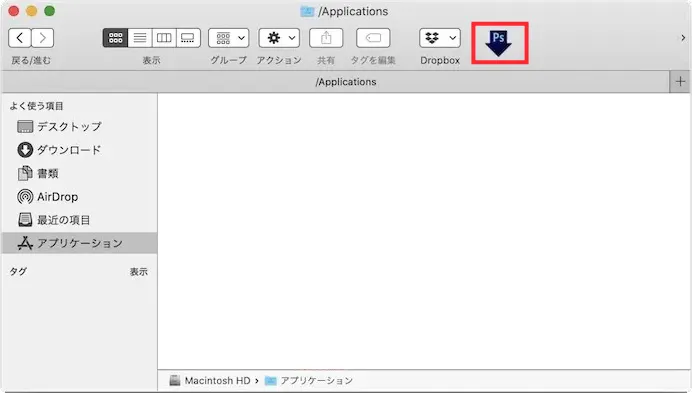Image resolution: width=692 pixels, height=393 pixels.
Task: Click the よく使う項目 sidebar heading
Action: pyautogui.click(x=37, y=106)
